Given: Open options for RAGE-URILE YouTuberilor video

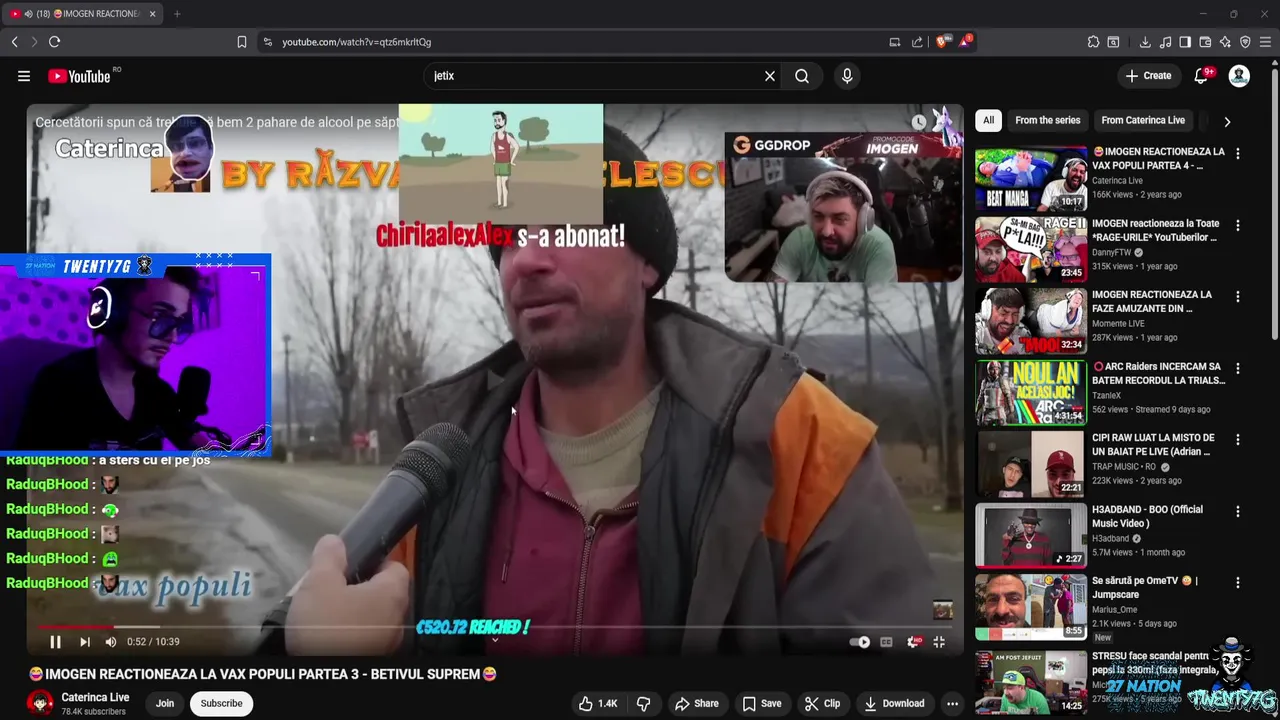Looking at the screenshot, I should 1238,225.
